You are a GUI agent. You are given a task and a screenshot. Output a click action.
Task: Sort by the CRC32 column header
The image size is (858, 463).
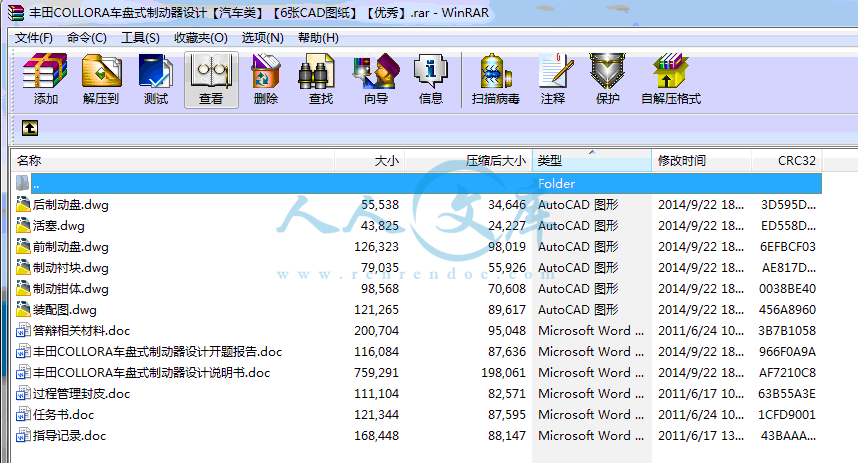tap(787, 160)
